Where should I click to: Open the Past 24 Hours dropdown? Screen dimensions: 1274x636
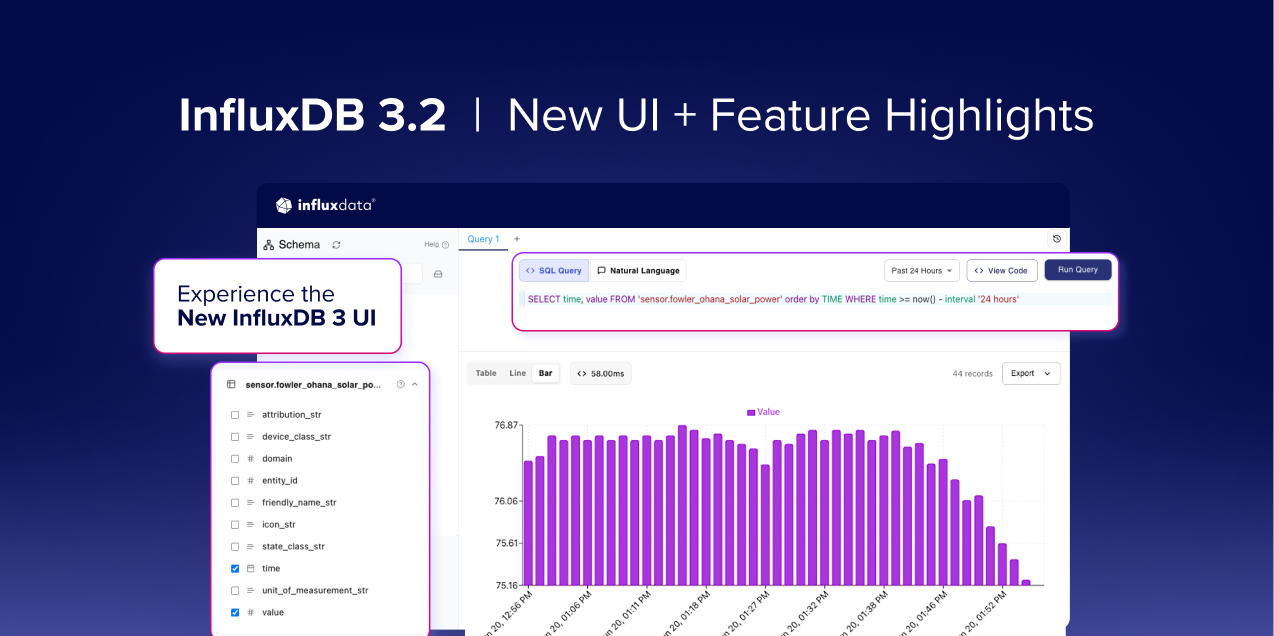tap(922, 270)
